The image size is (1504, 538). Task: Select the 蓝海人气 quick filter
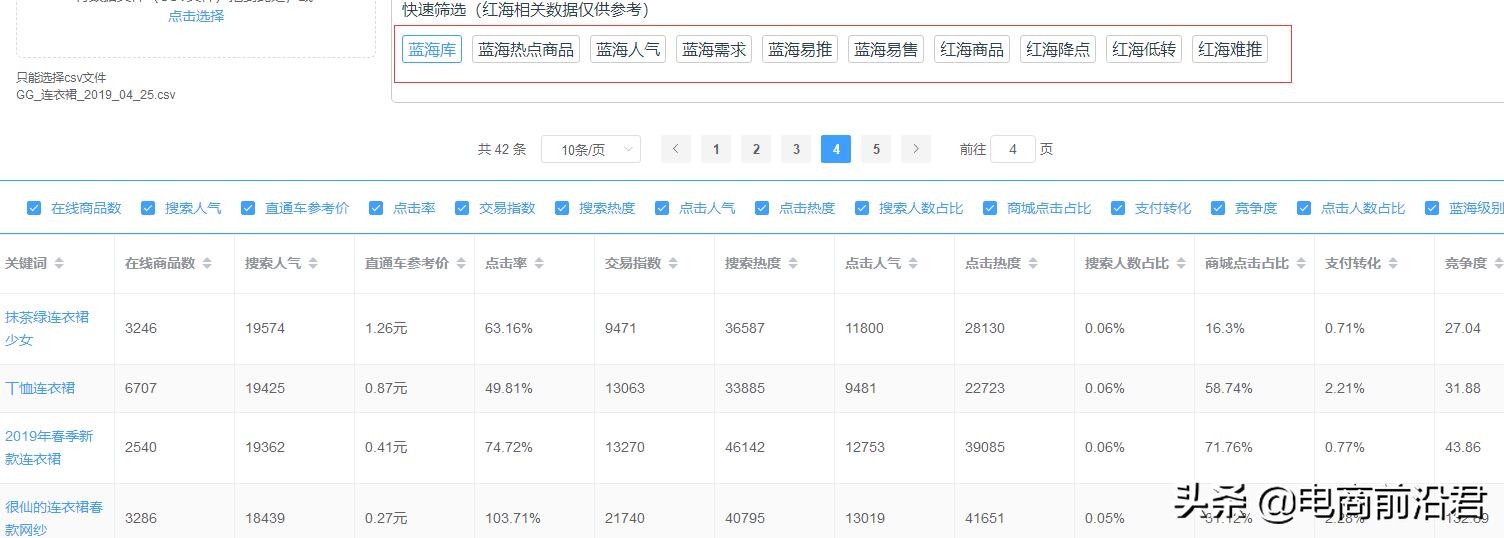(x=628, y=49)
